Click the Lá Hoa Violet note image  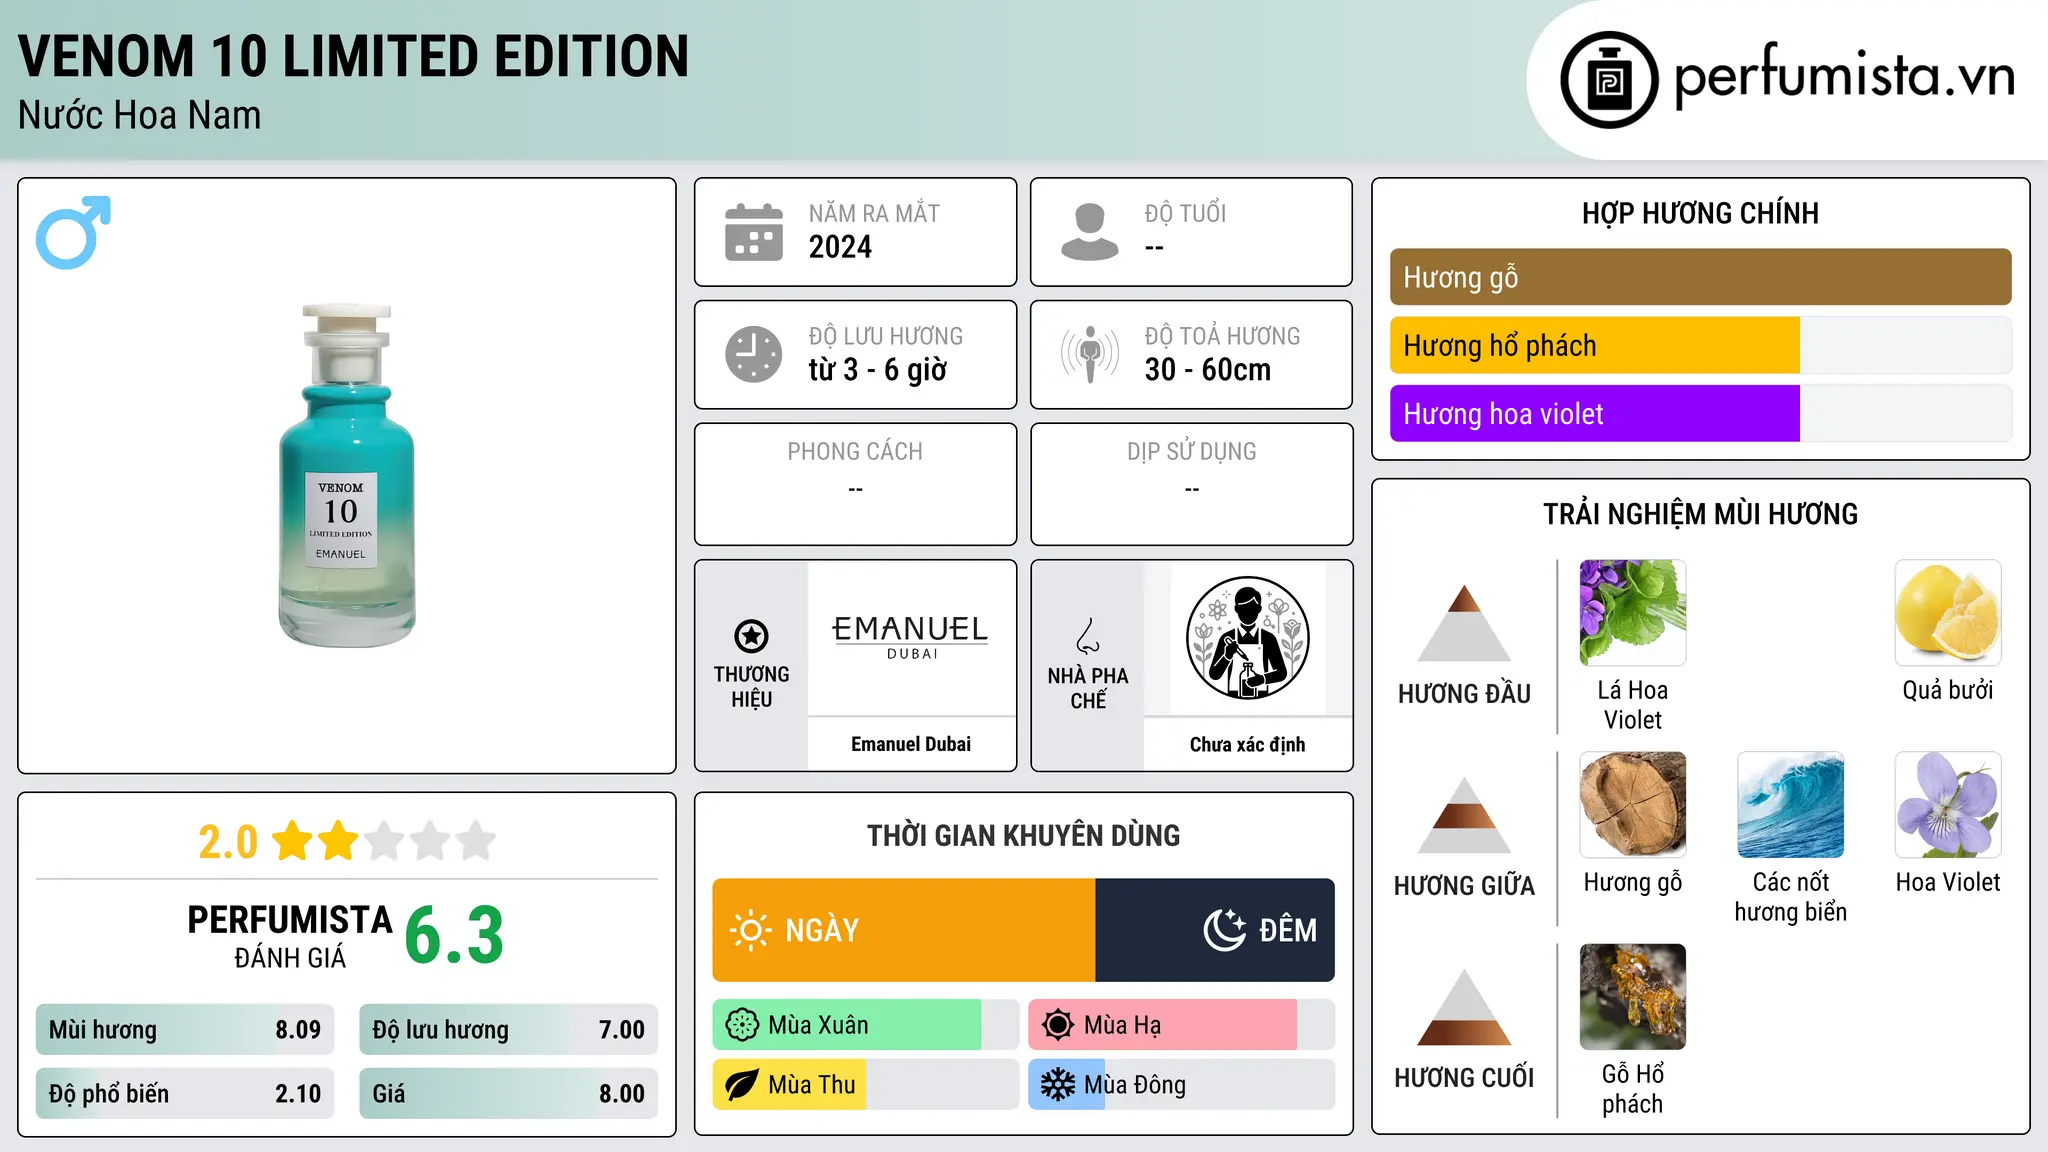click(x=1632, y=613)
